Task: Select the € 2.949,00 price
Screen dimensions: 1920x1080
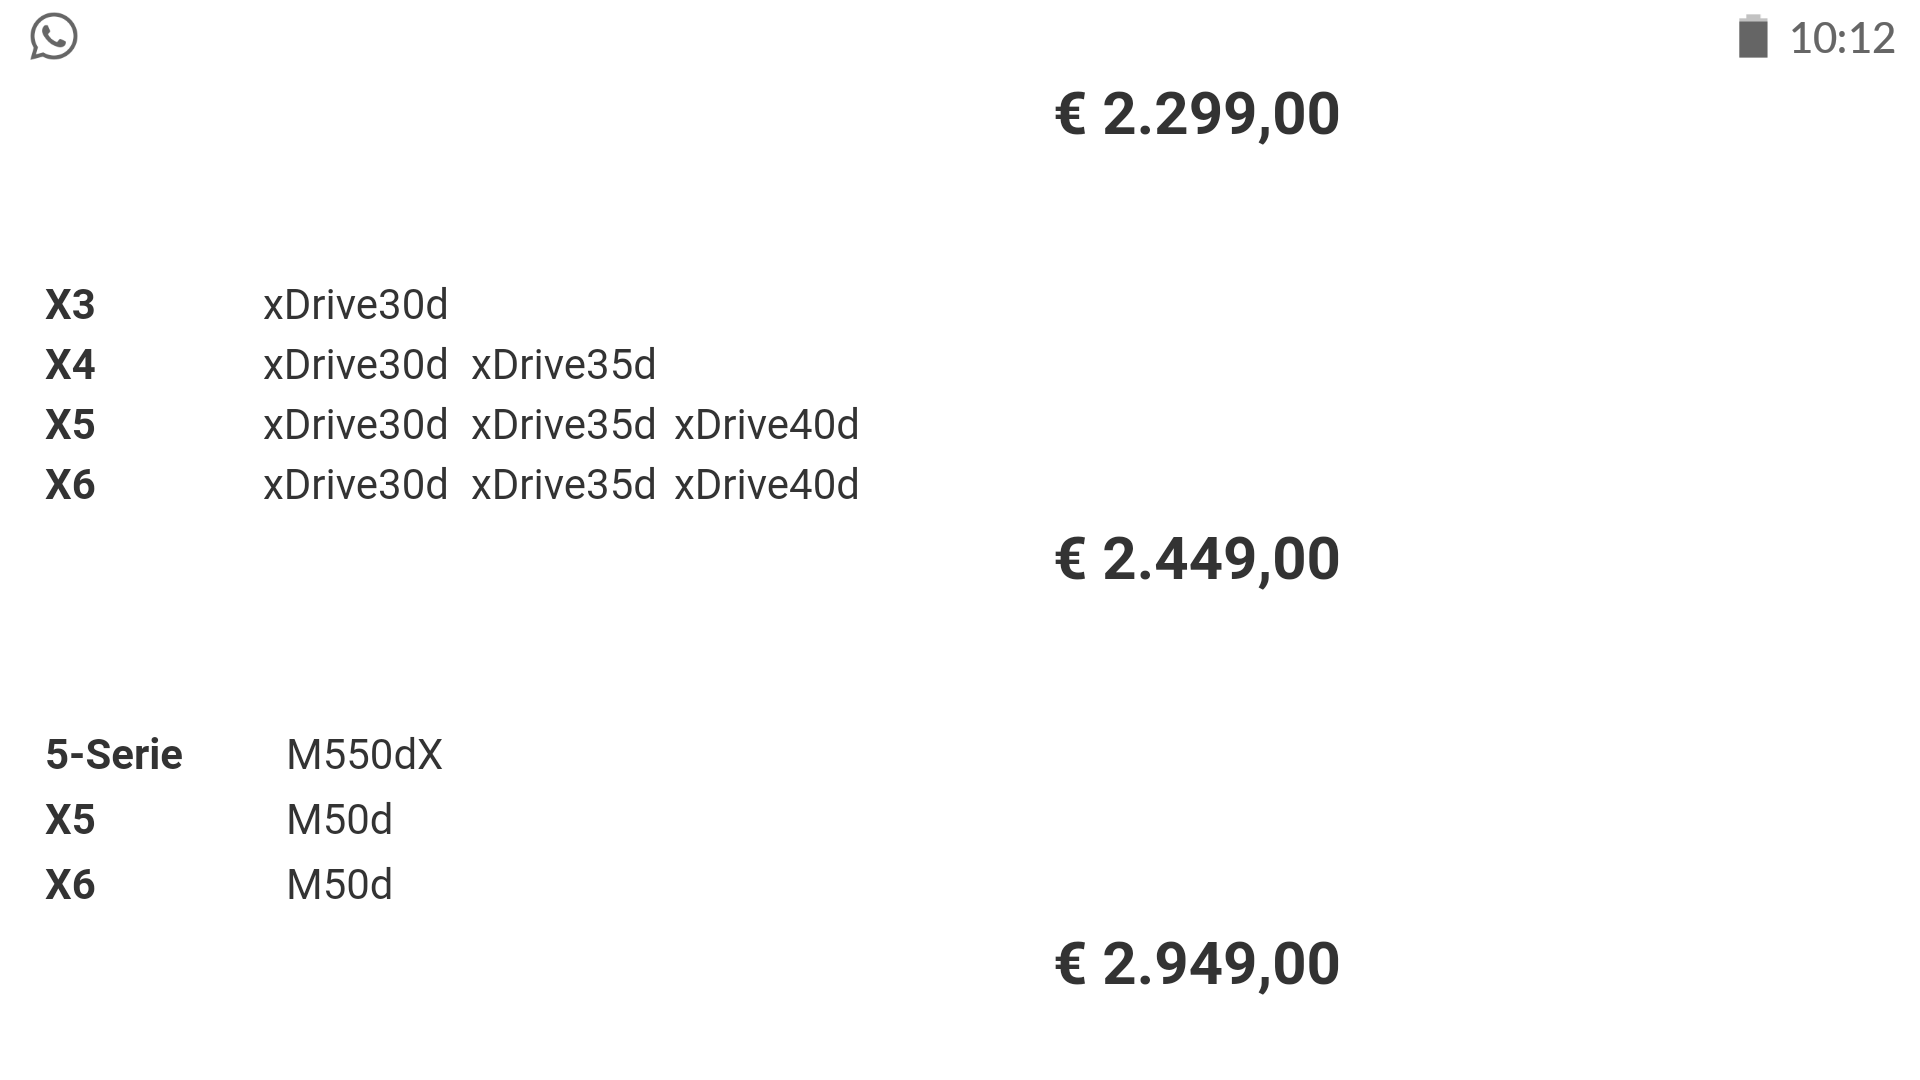Action: (x=1197, y=964)
